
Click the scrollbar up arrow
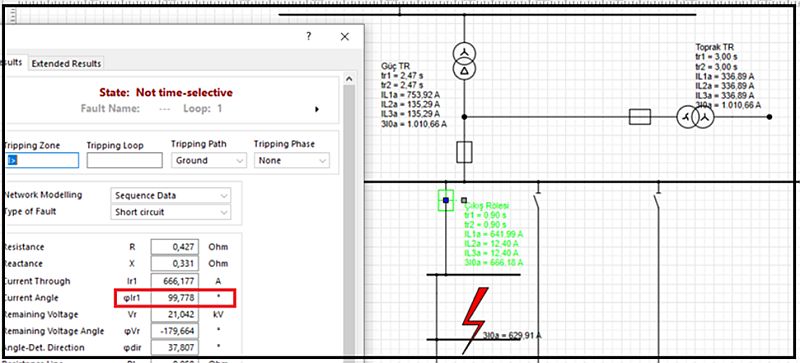pos(349,80)
